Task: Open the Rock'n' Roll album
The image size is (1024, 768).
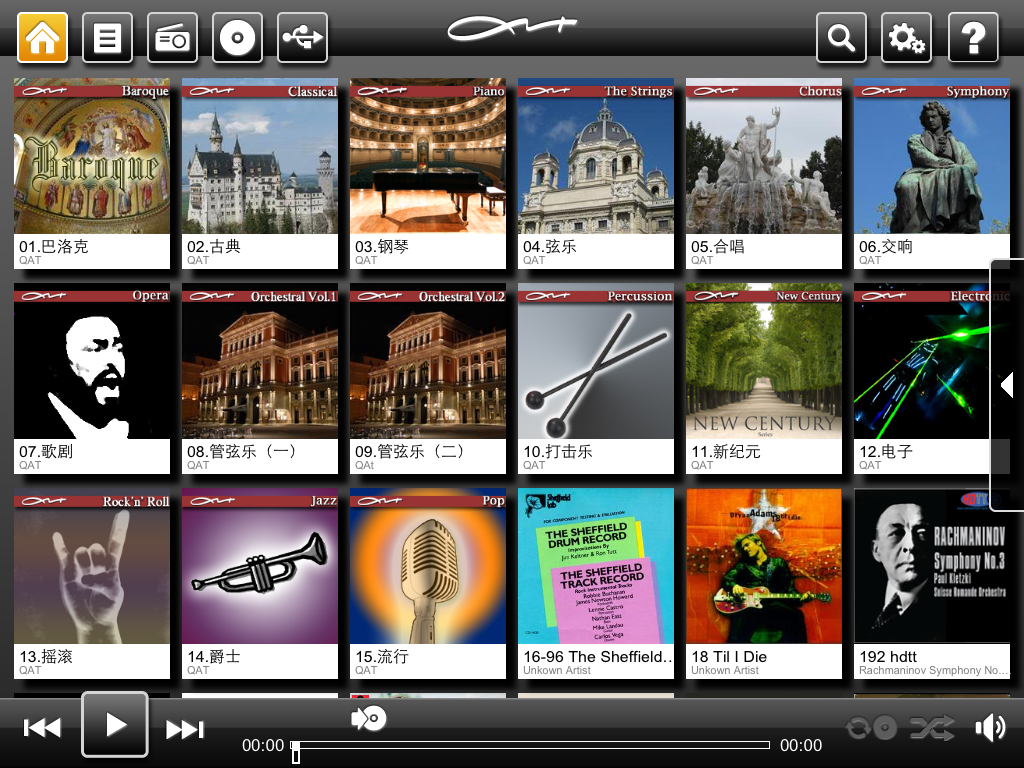Action: point(92,566)
